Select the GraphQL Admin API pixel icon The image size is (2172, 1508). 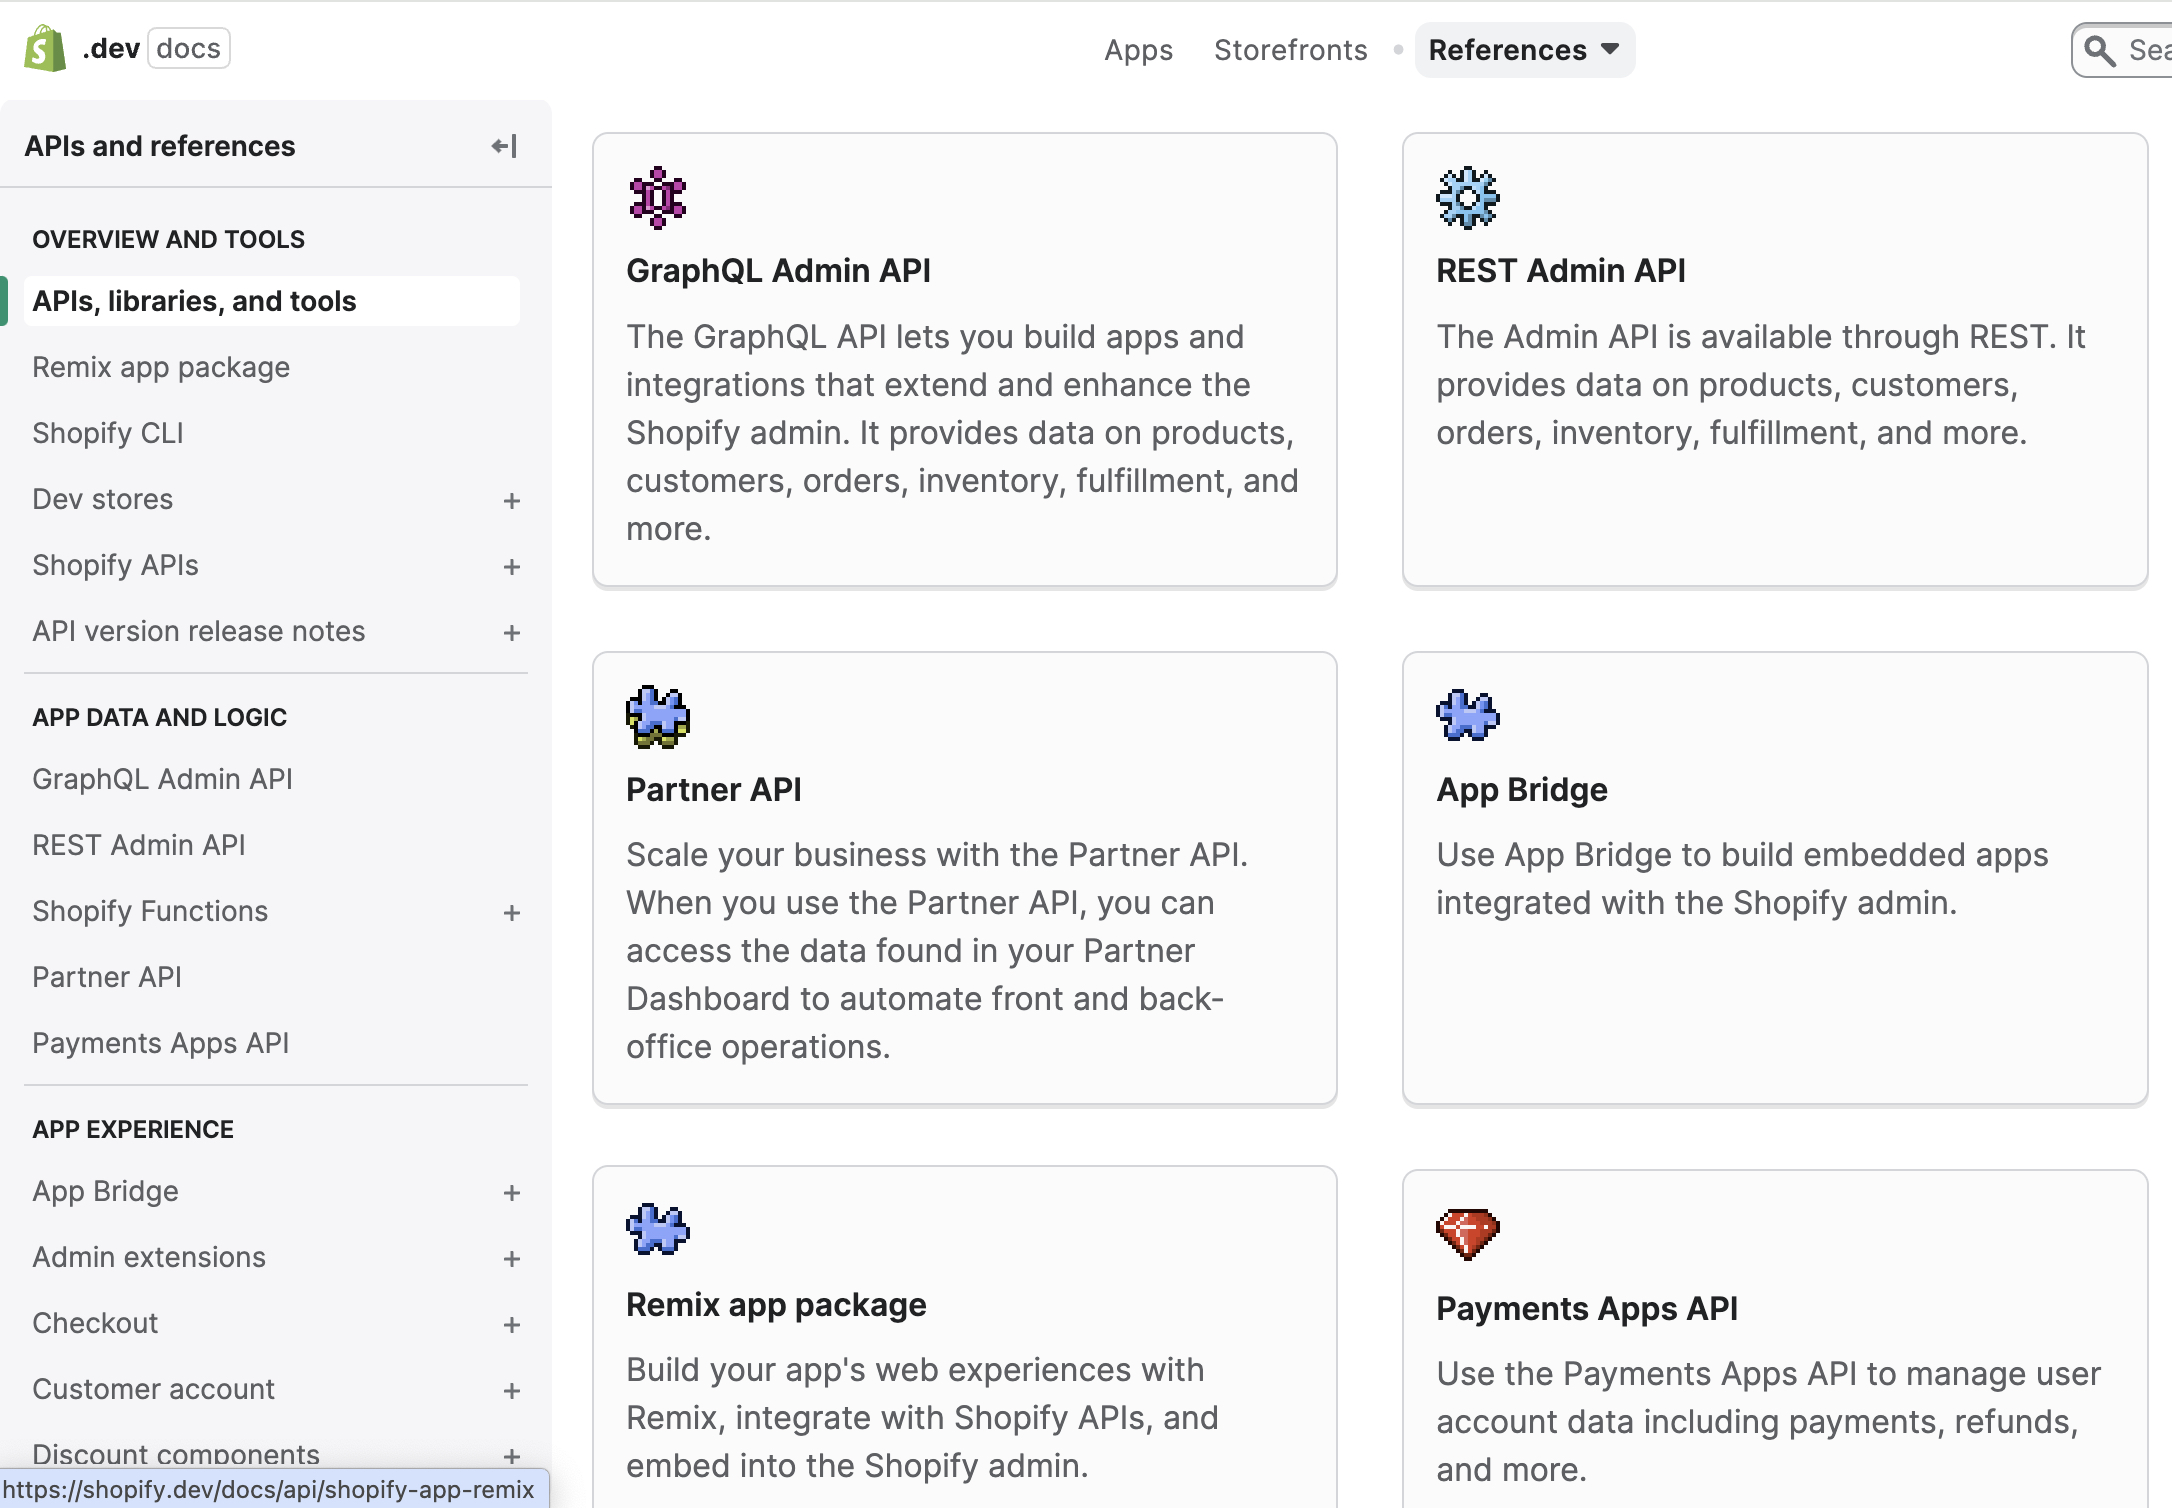tap(656, 198)
